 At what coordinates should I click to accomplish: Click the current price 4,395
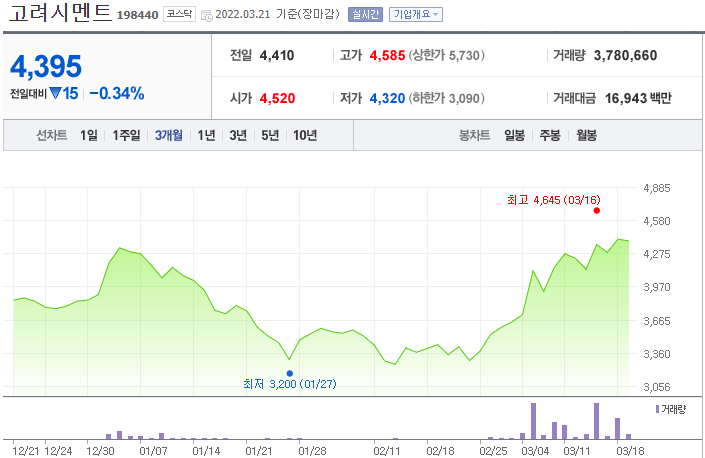(46, 66)
